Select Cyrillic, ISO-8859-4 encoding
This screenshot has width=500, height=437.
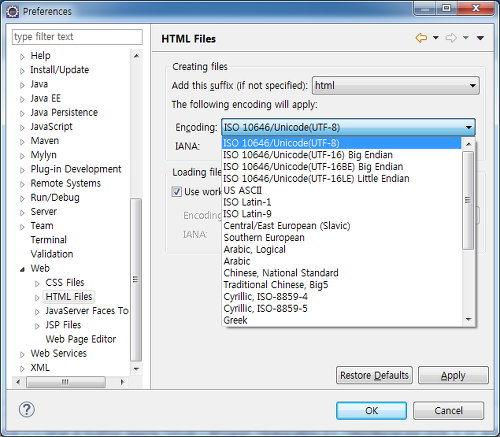(342, 297)
